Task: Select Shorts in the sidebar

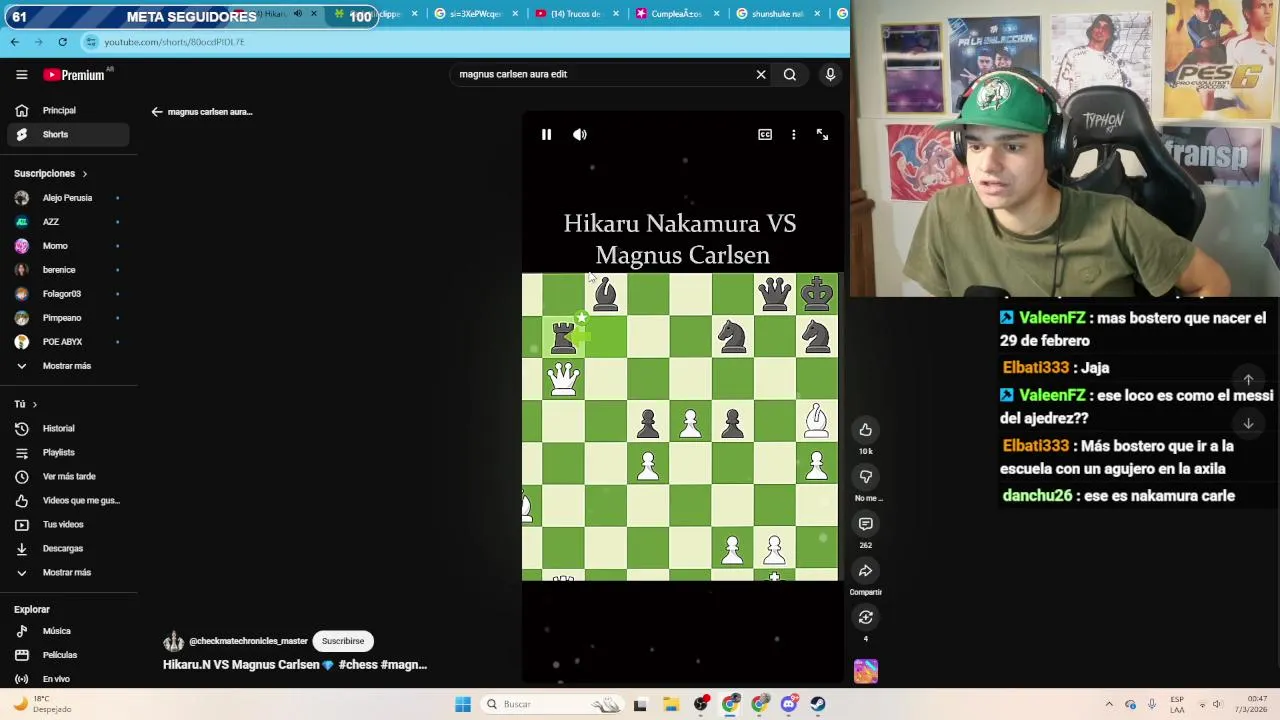Action: 68,134
